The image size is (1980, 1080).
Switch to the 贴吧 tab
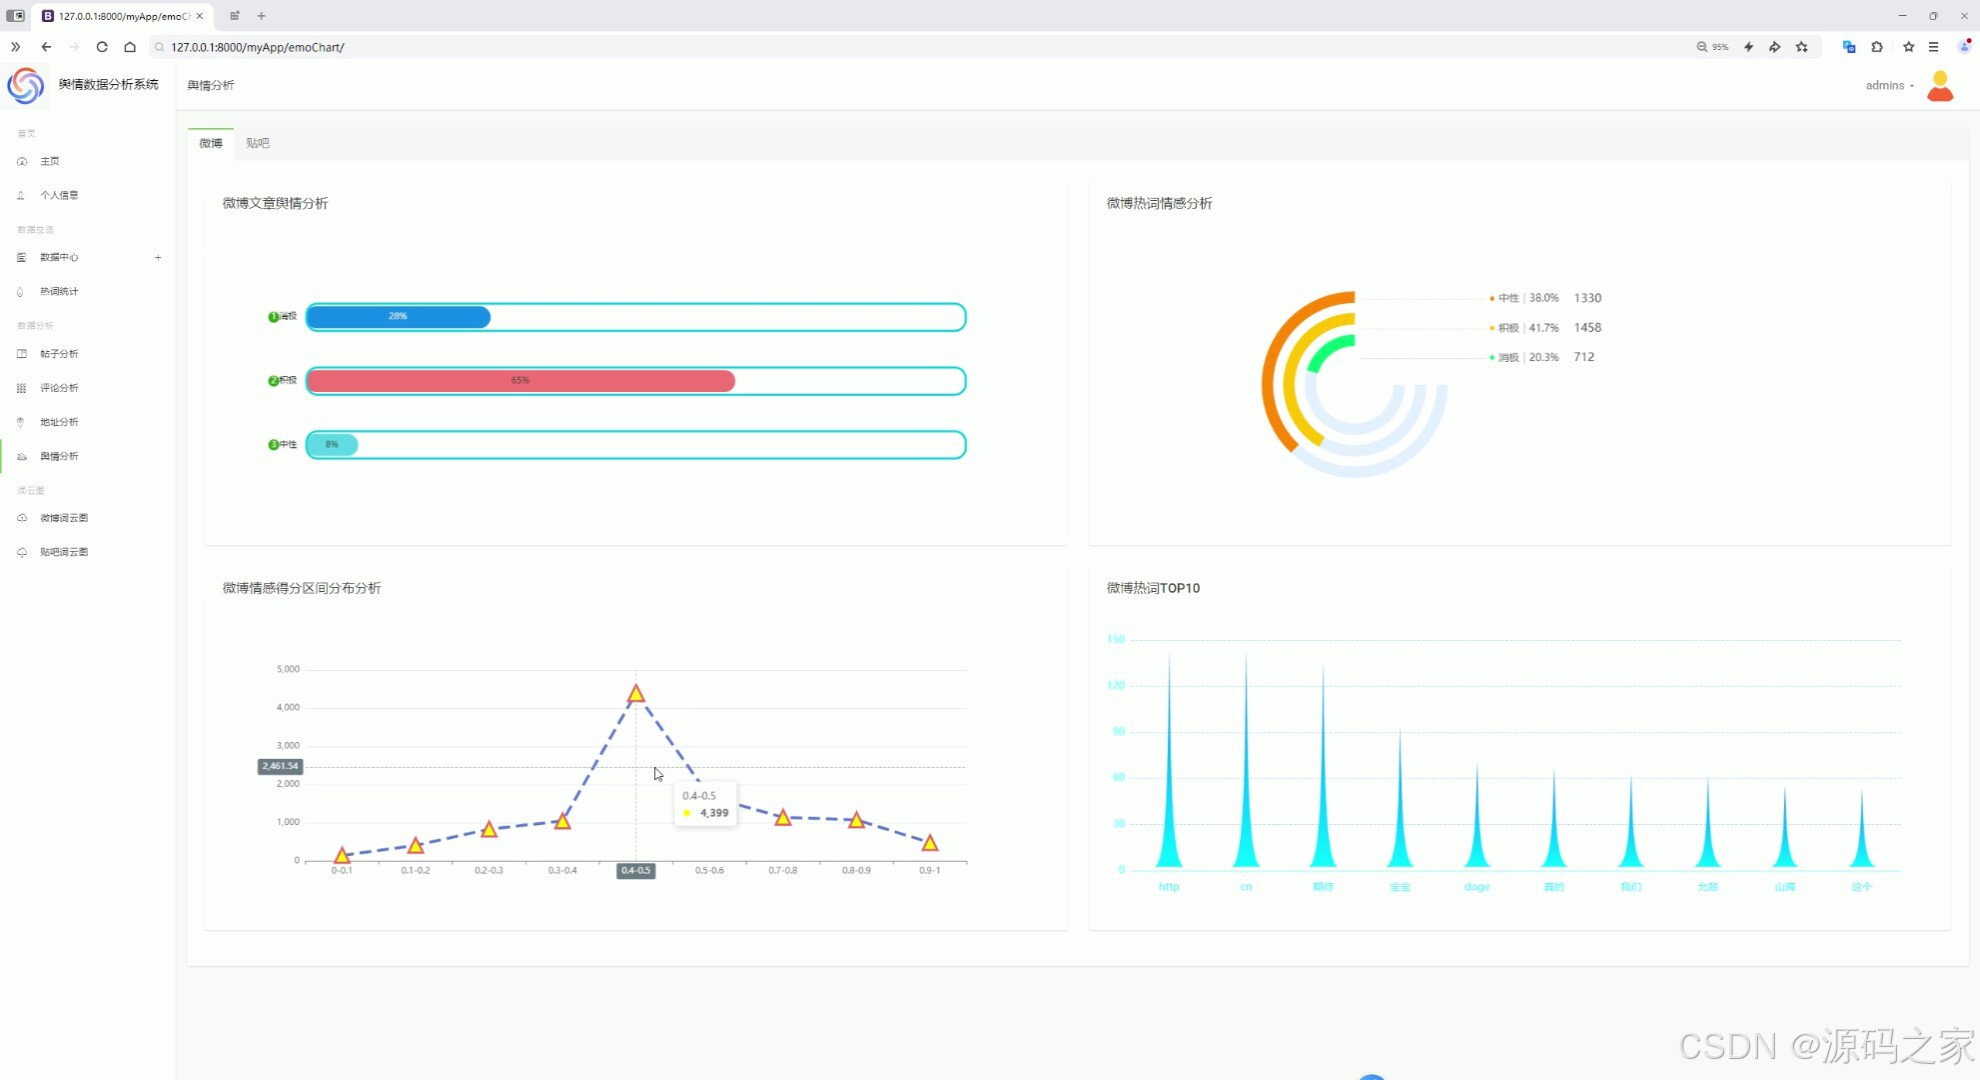coord(258,143)
